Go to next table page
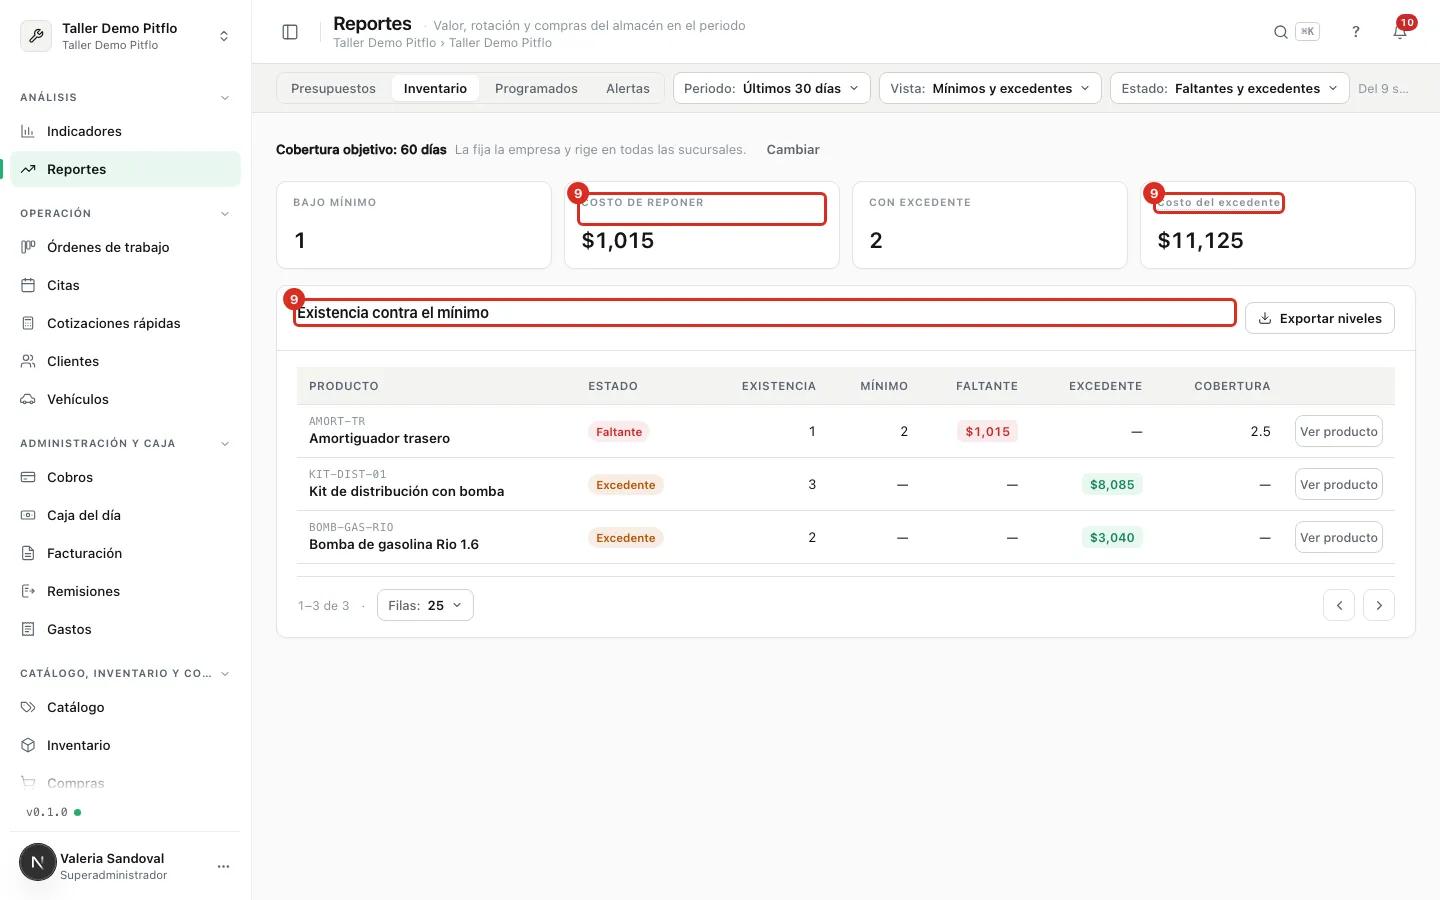The height and width of the screenshot is (900, 1440). tap(1379, 605)
